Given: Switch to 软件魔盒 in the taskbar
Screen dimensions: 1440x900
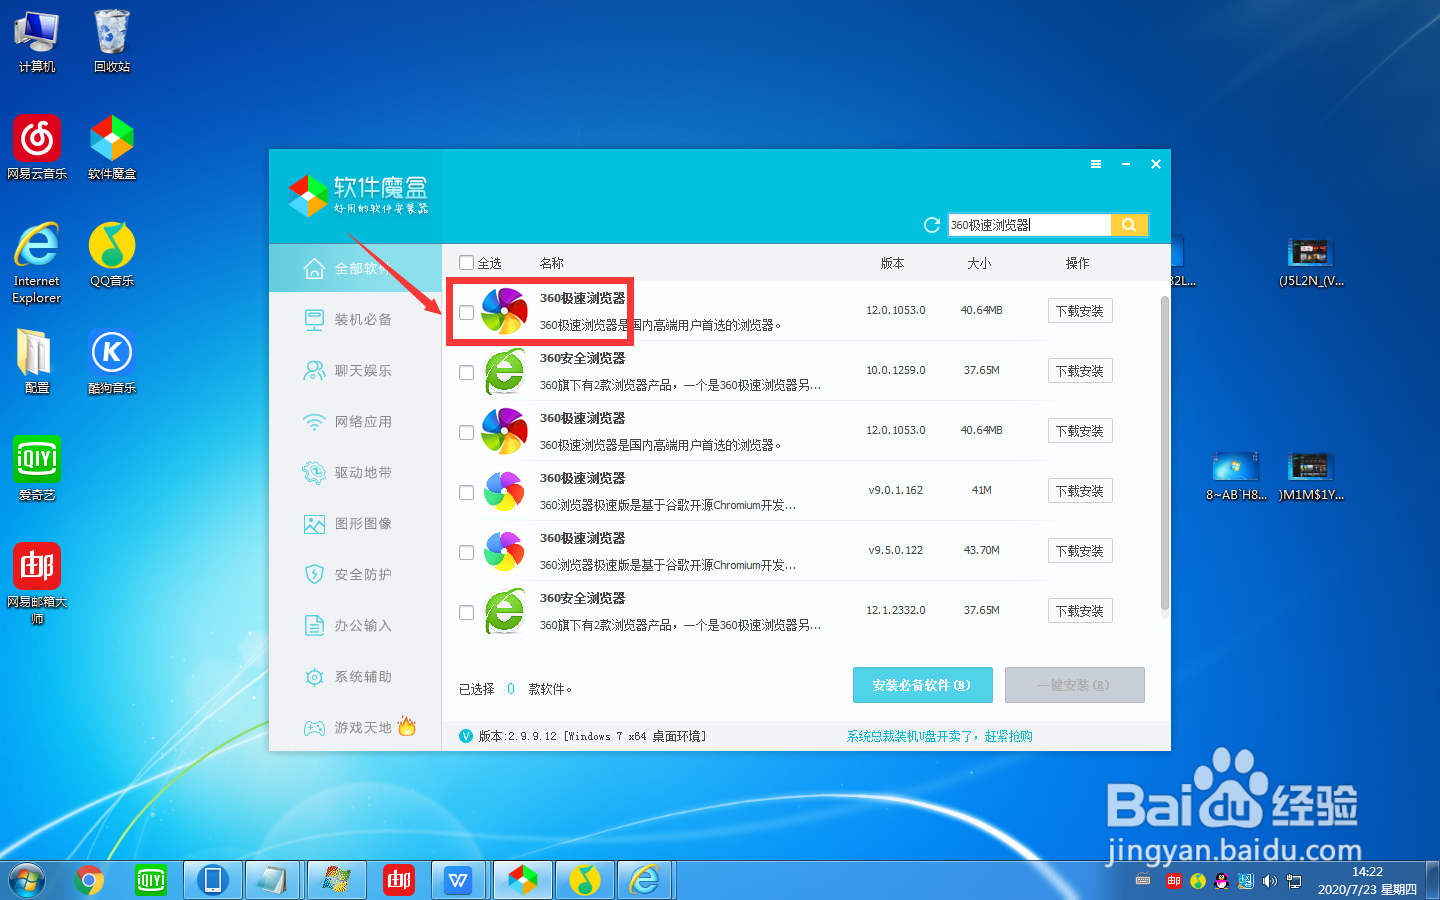Looking at the screenshot, I should [522, 881].
